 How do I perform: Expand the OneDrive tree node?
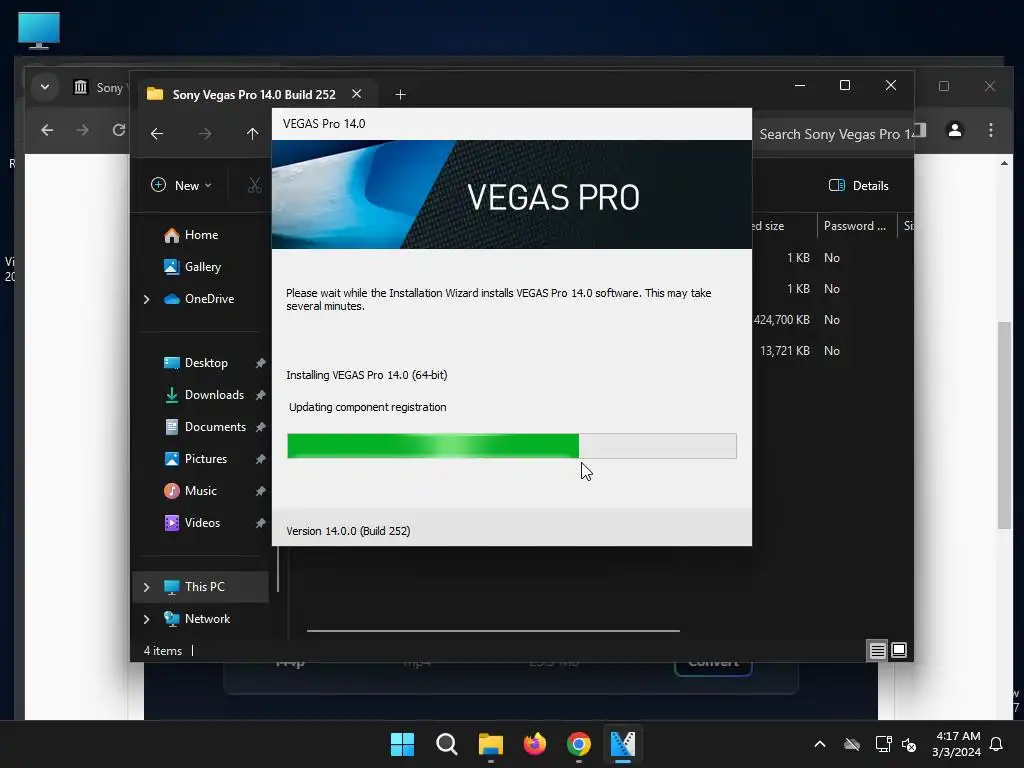[x=146, y=299]
